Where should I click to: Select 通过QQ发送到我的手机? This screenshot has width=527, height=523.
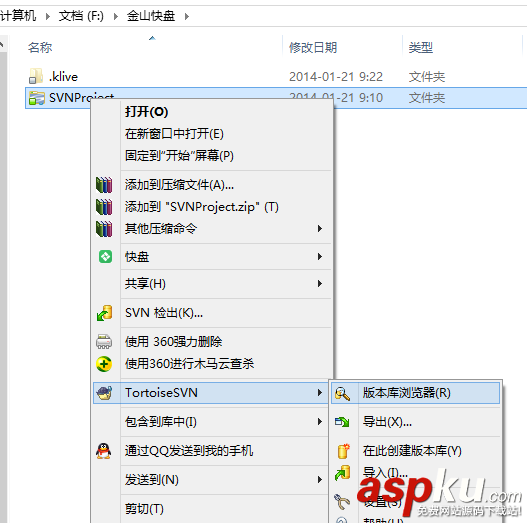click(x=189, y=451)
